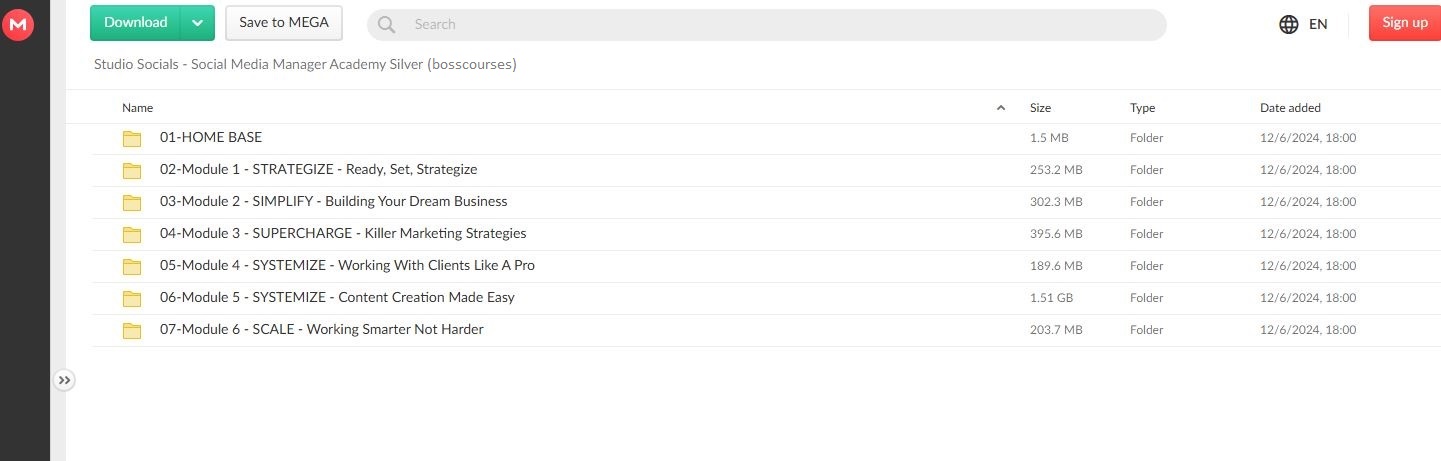
Task: Open 06-Module 5 Content Creation Made Easy folder
Action: click(x=337, y=298)
